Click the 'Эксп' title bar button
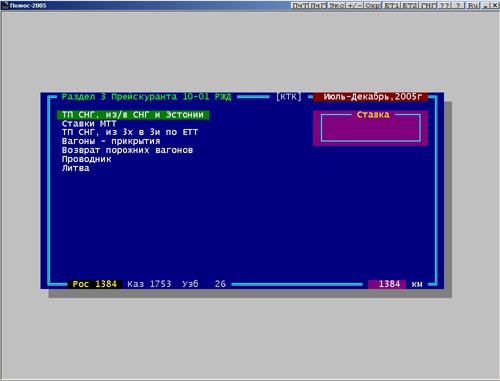This screenshot has width=500, height=381. 337,5
